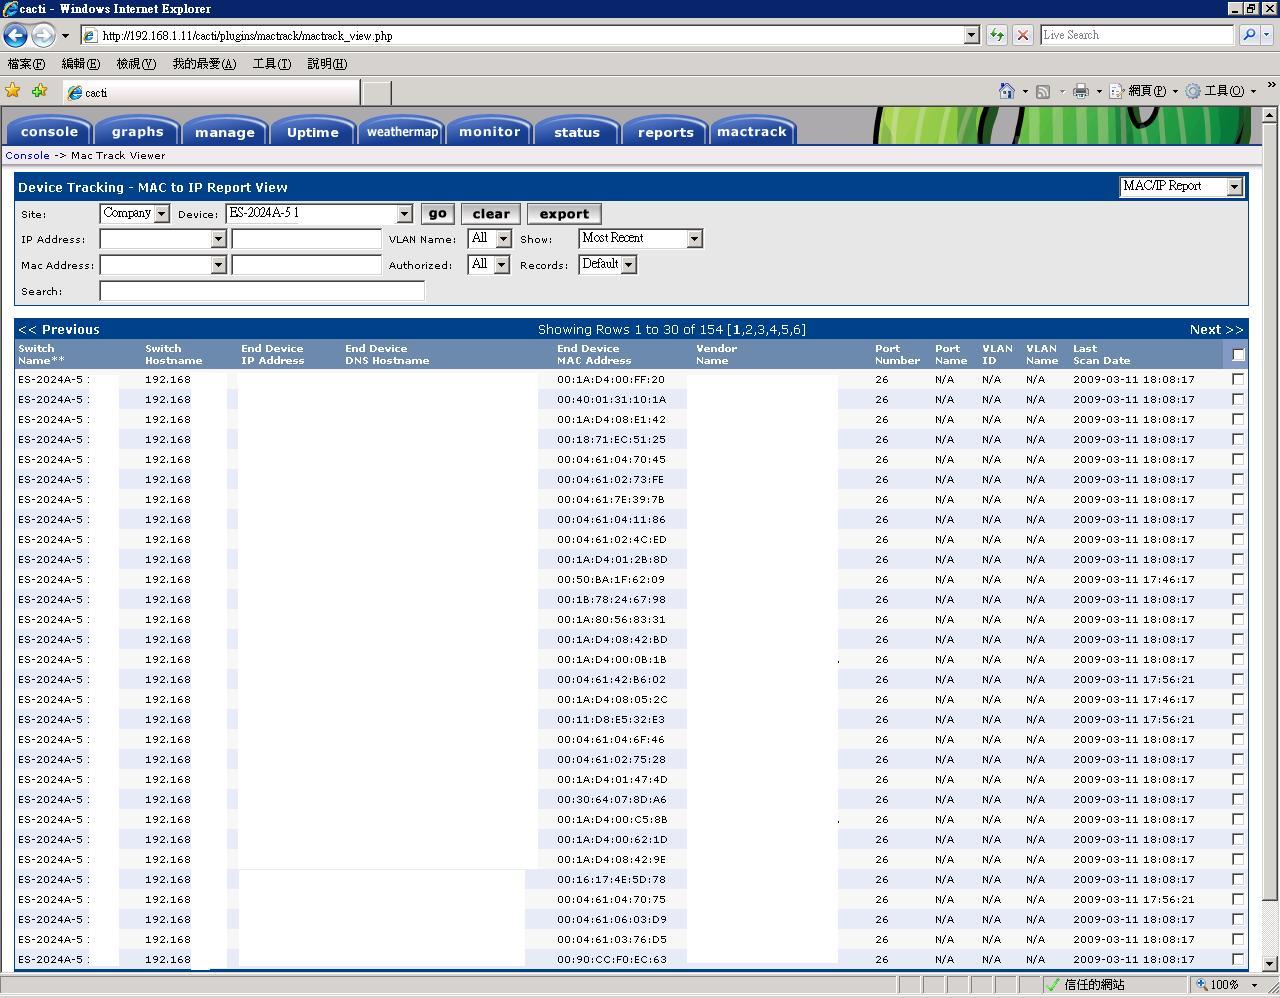The width and height of the screenshot is (1280, 998).
Task: Open the Favorites Center star icon
Action: tap(13, 91)
